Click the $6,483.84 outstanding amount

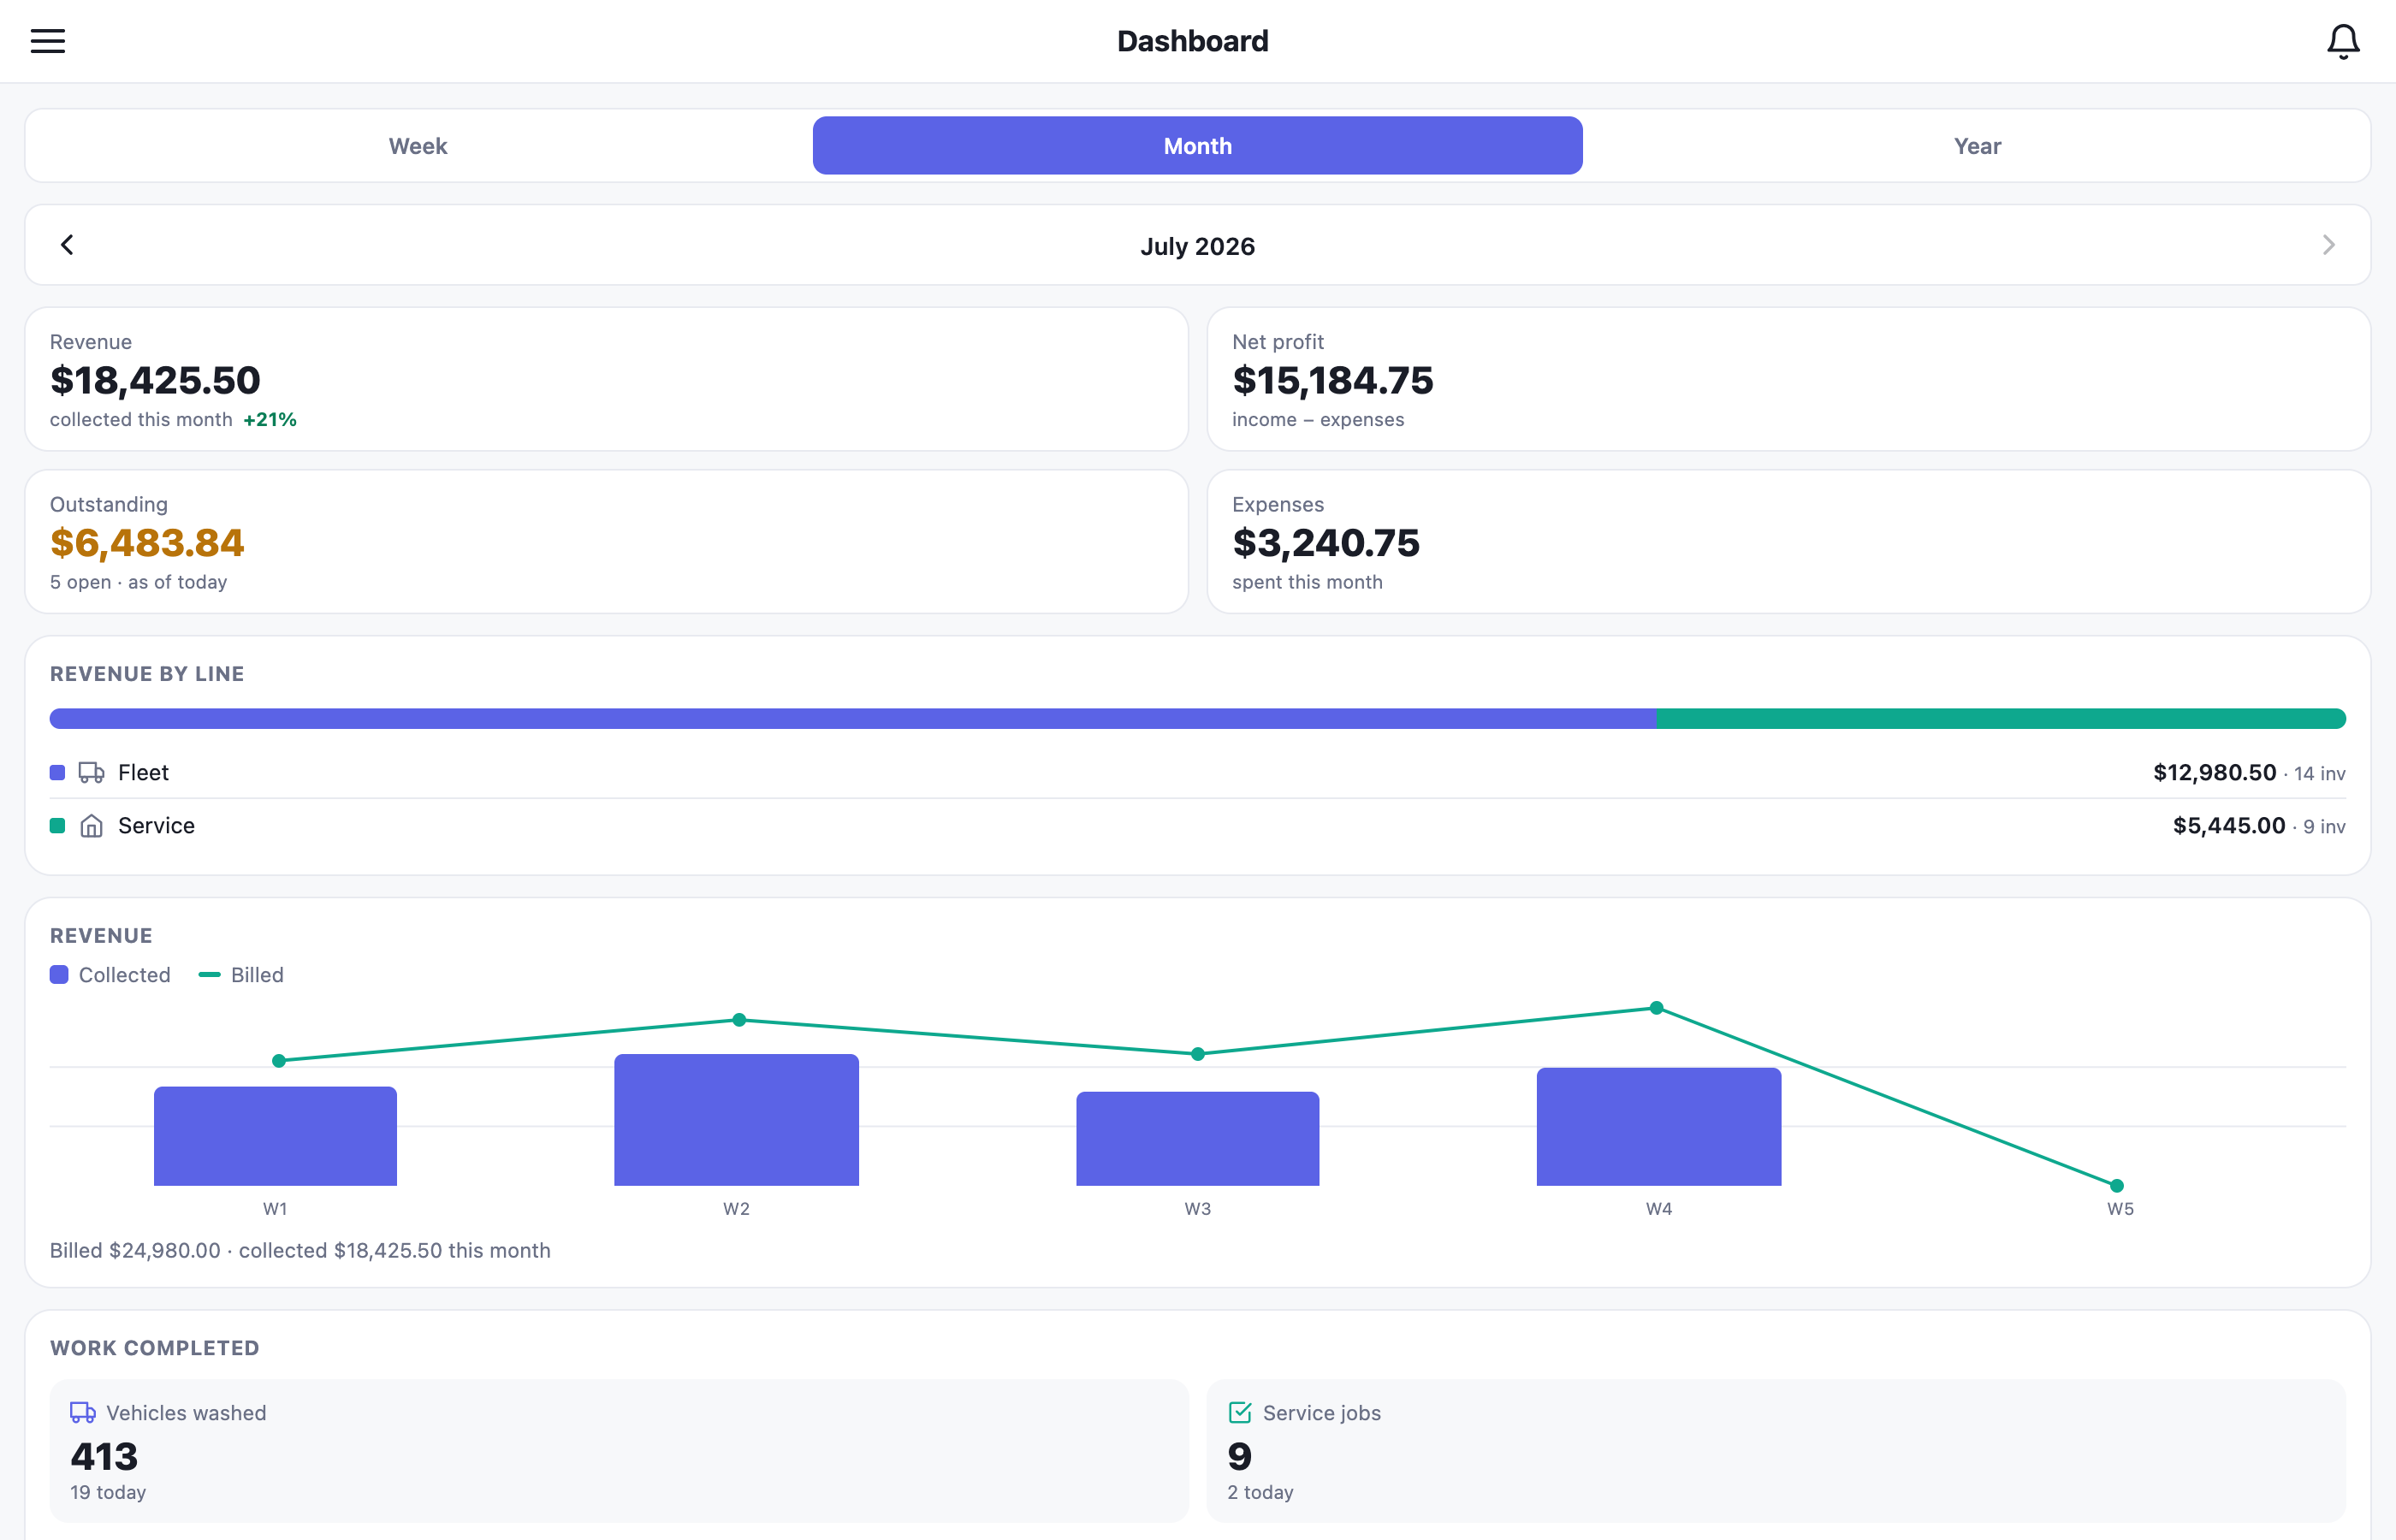pos(147,543)
